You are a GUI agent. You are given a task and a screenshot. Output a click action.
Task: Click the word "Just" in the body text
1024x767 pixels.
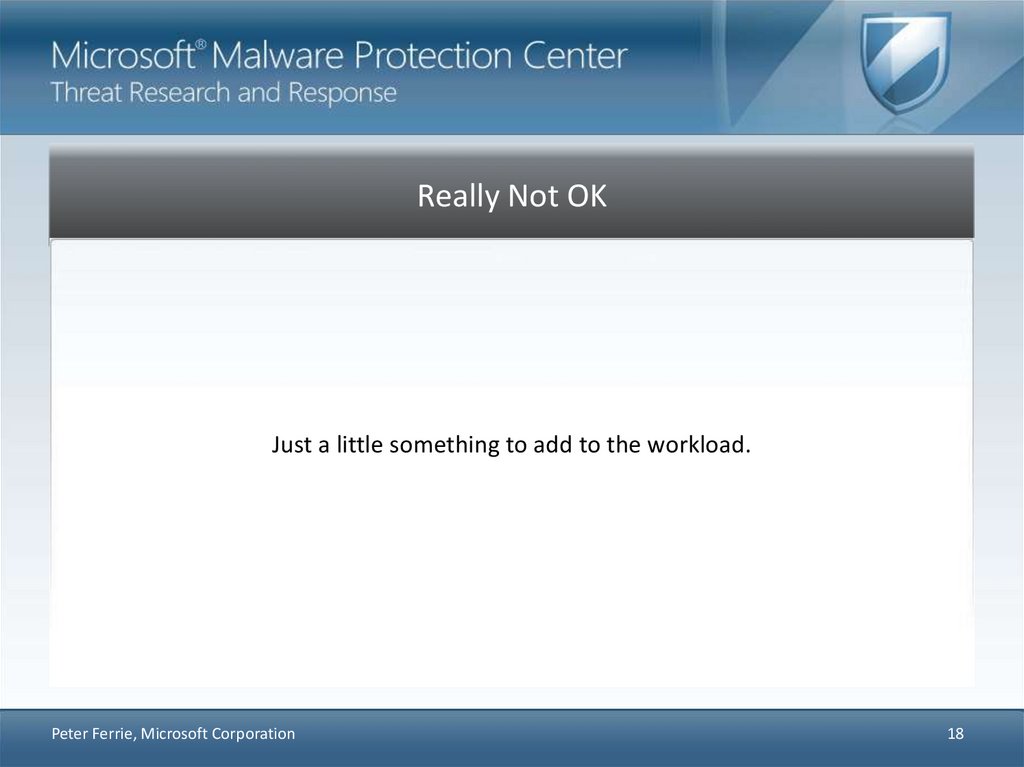[292, 444]
